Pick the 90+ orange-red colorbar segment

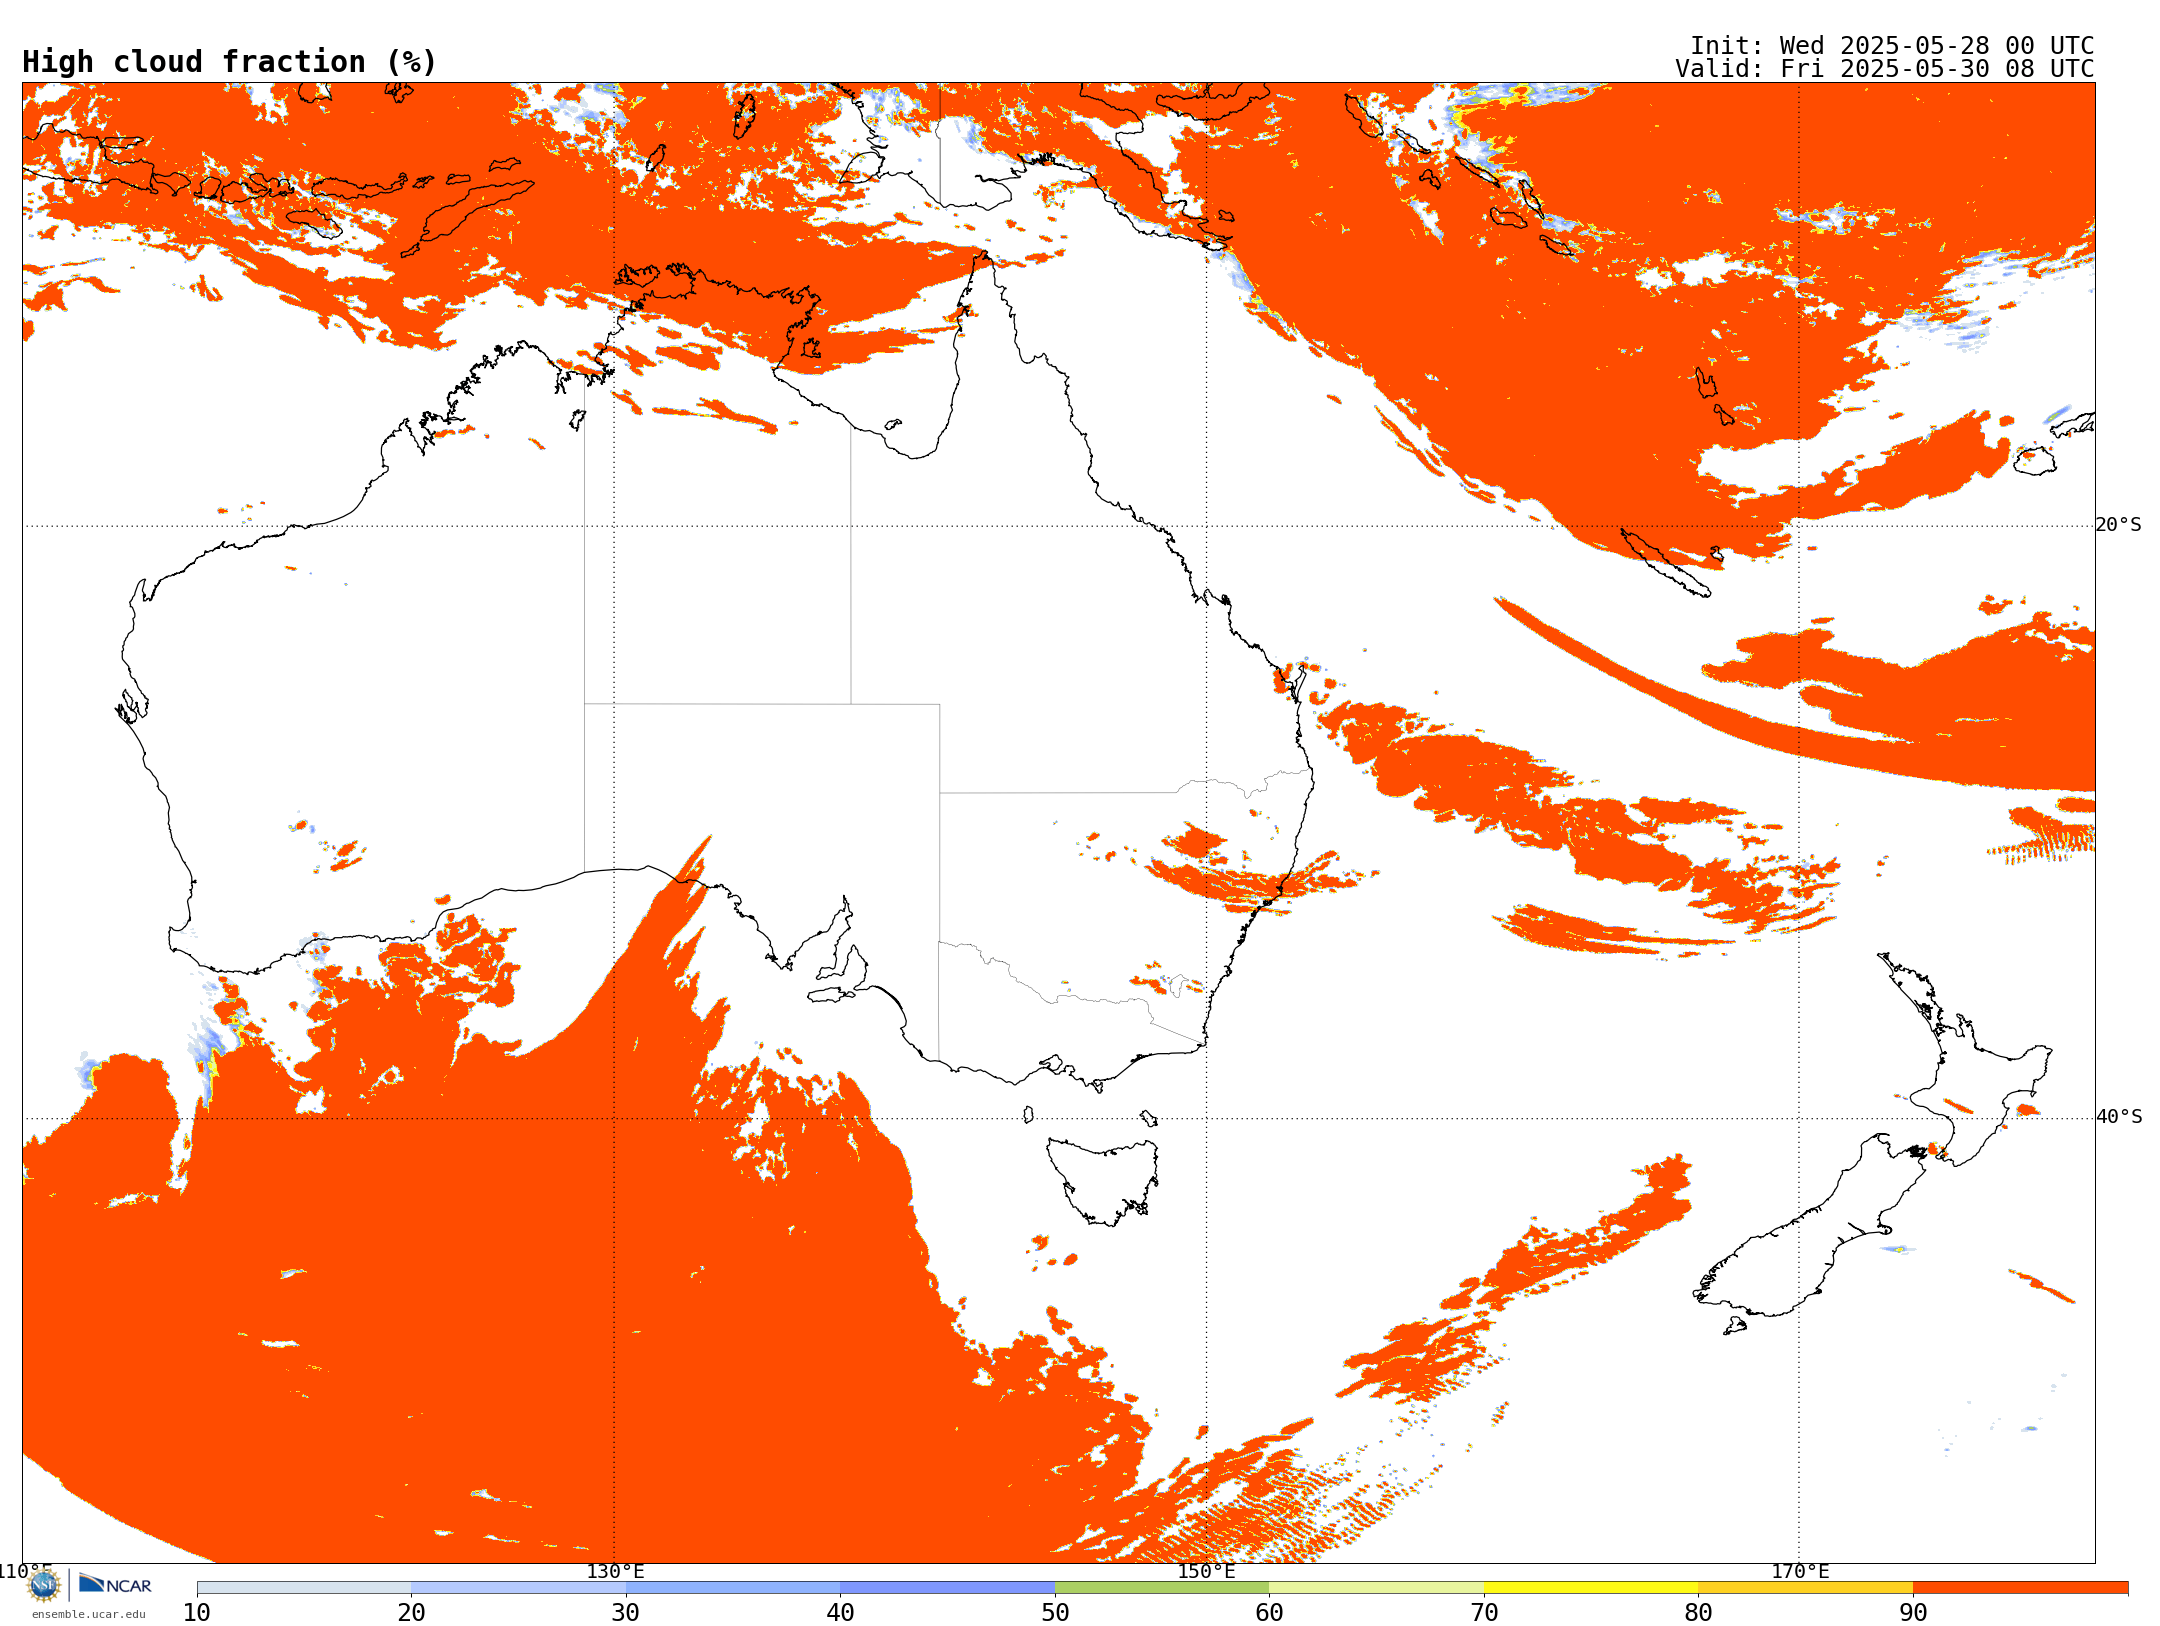point(2020,1588)
